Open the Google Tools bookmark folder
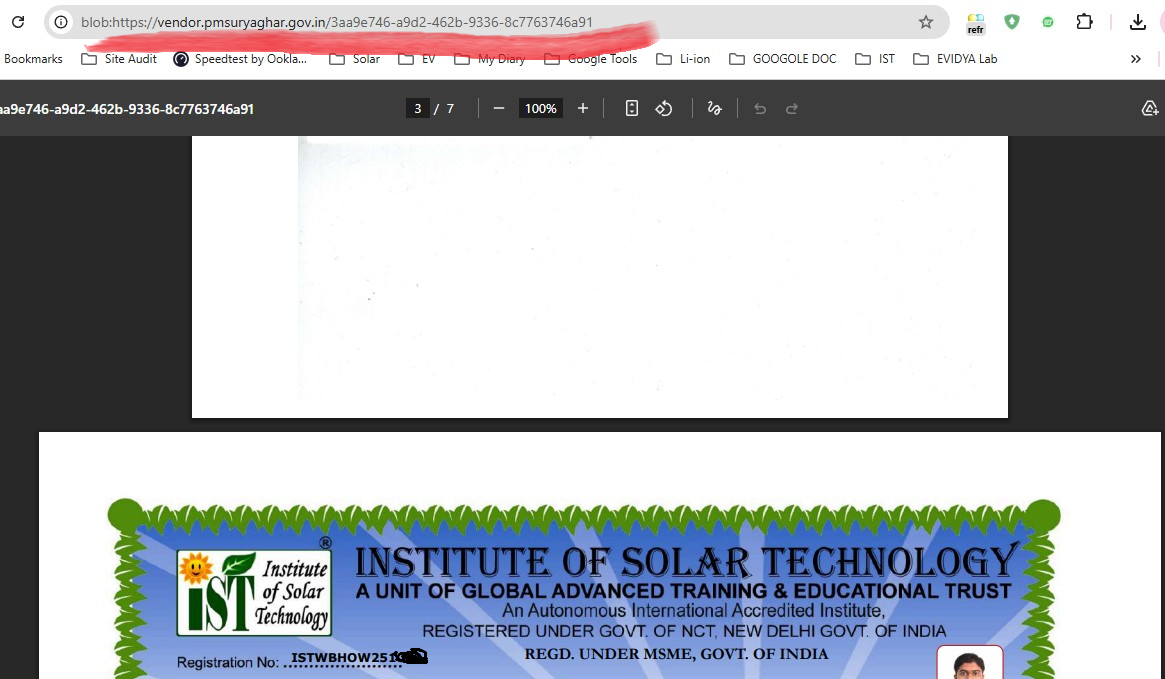 coord(590,59)
